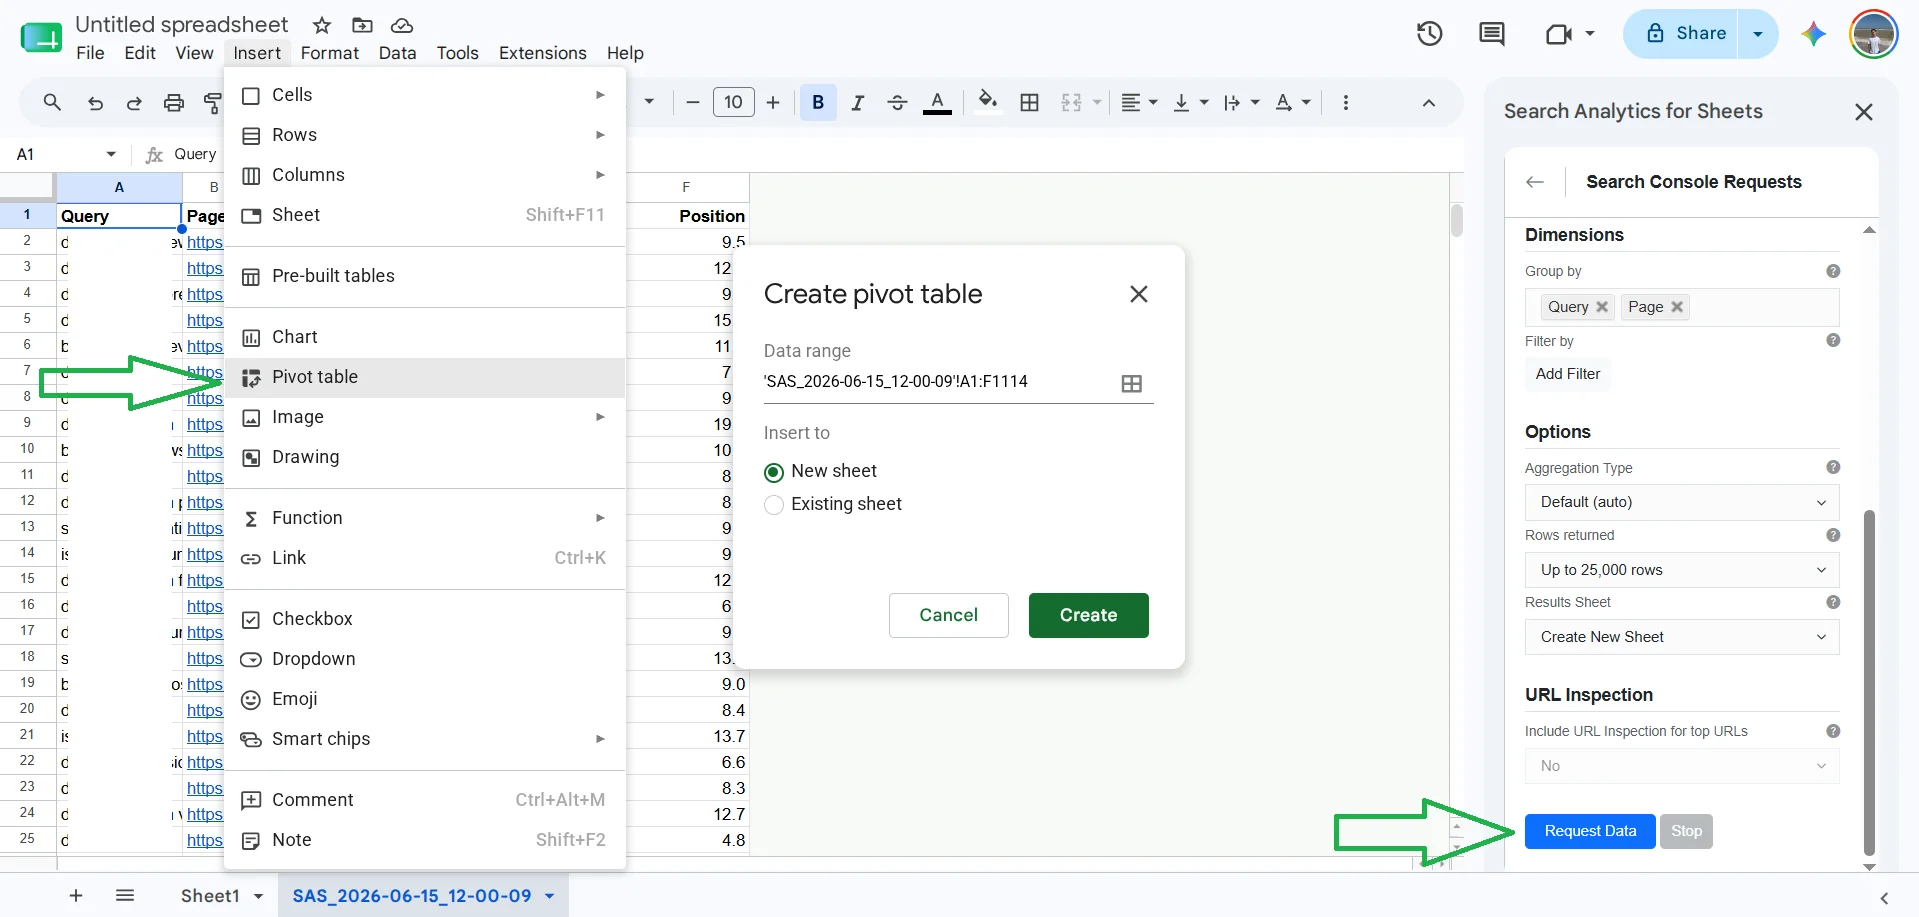The height and width of the screenshot is (917, 1919).
Task: Move spreadsheet with folder icon
Action: 363,25
